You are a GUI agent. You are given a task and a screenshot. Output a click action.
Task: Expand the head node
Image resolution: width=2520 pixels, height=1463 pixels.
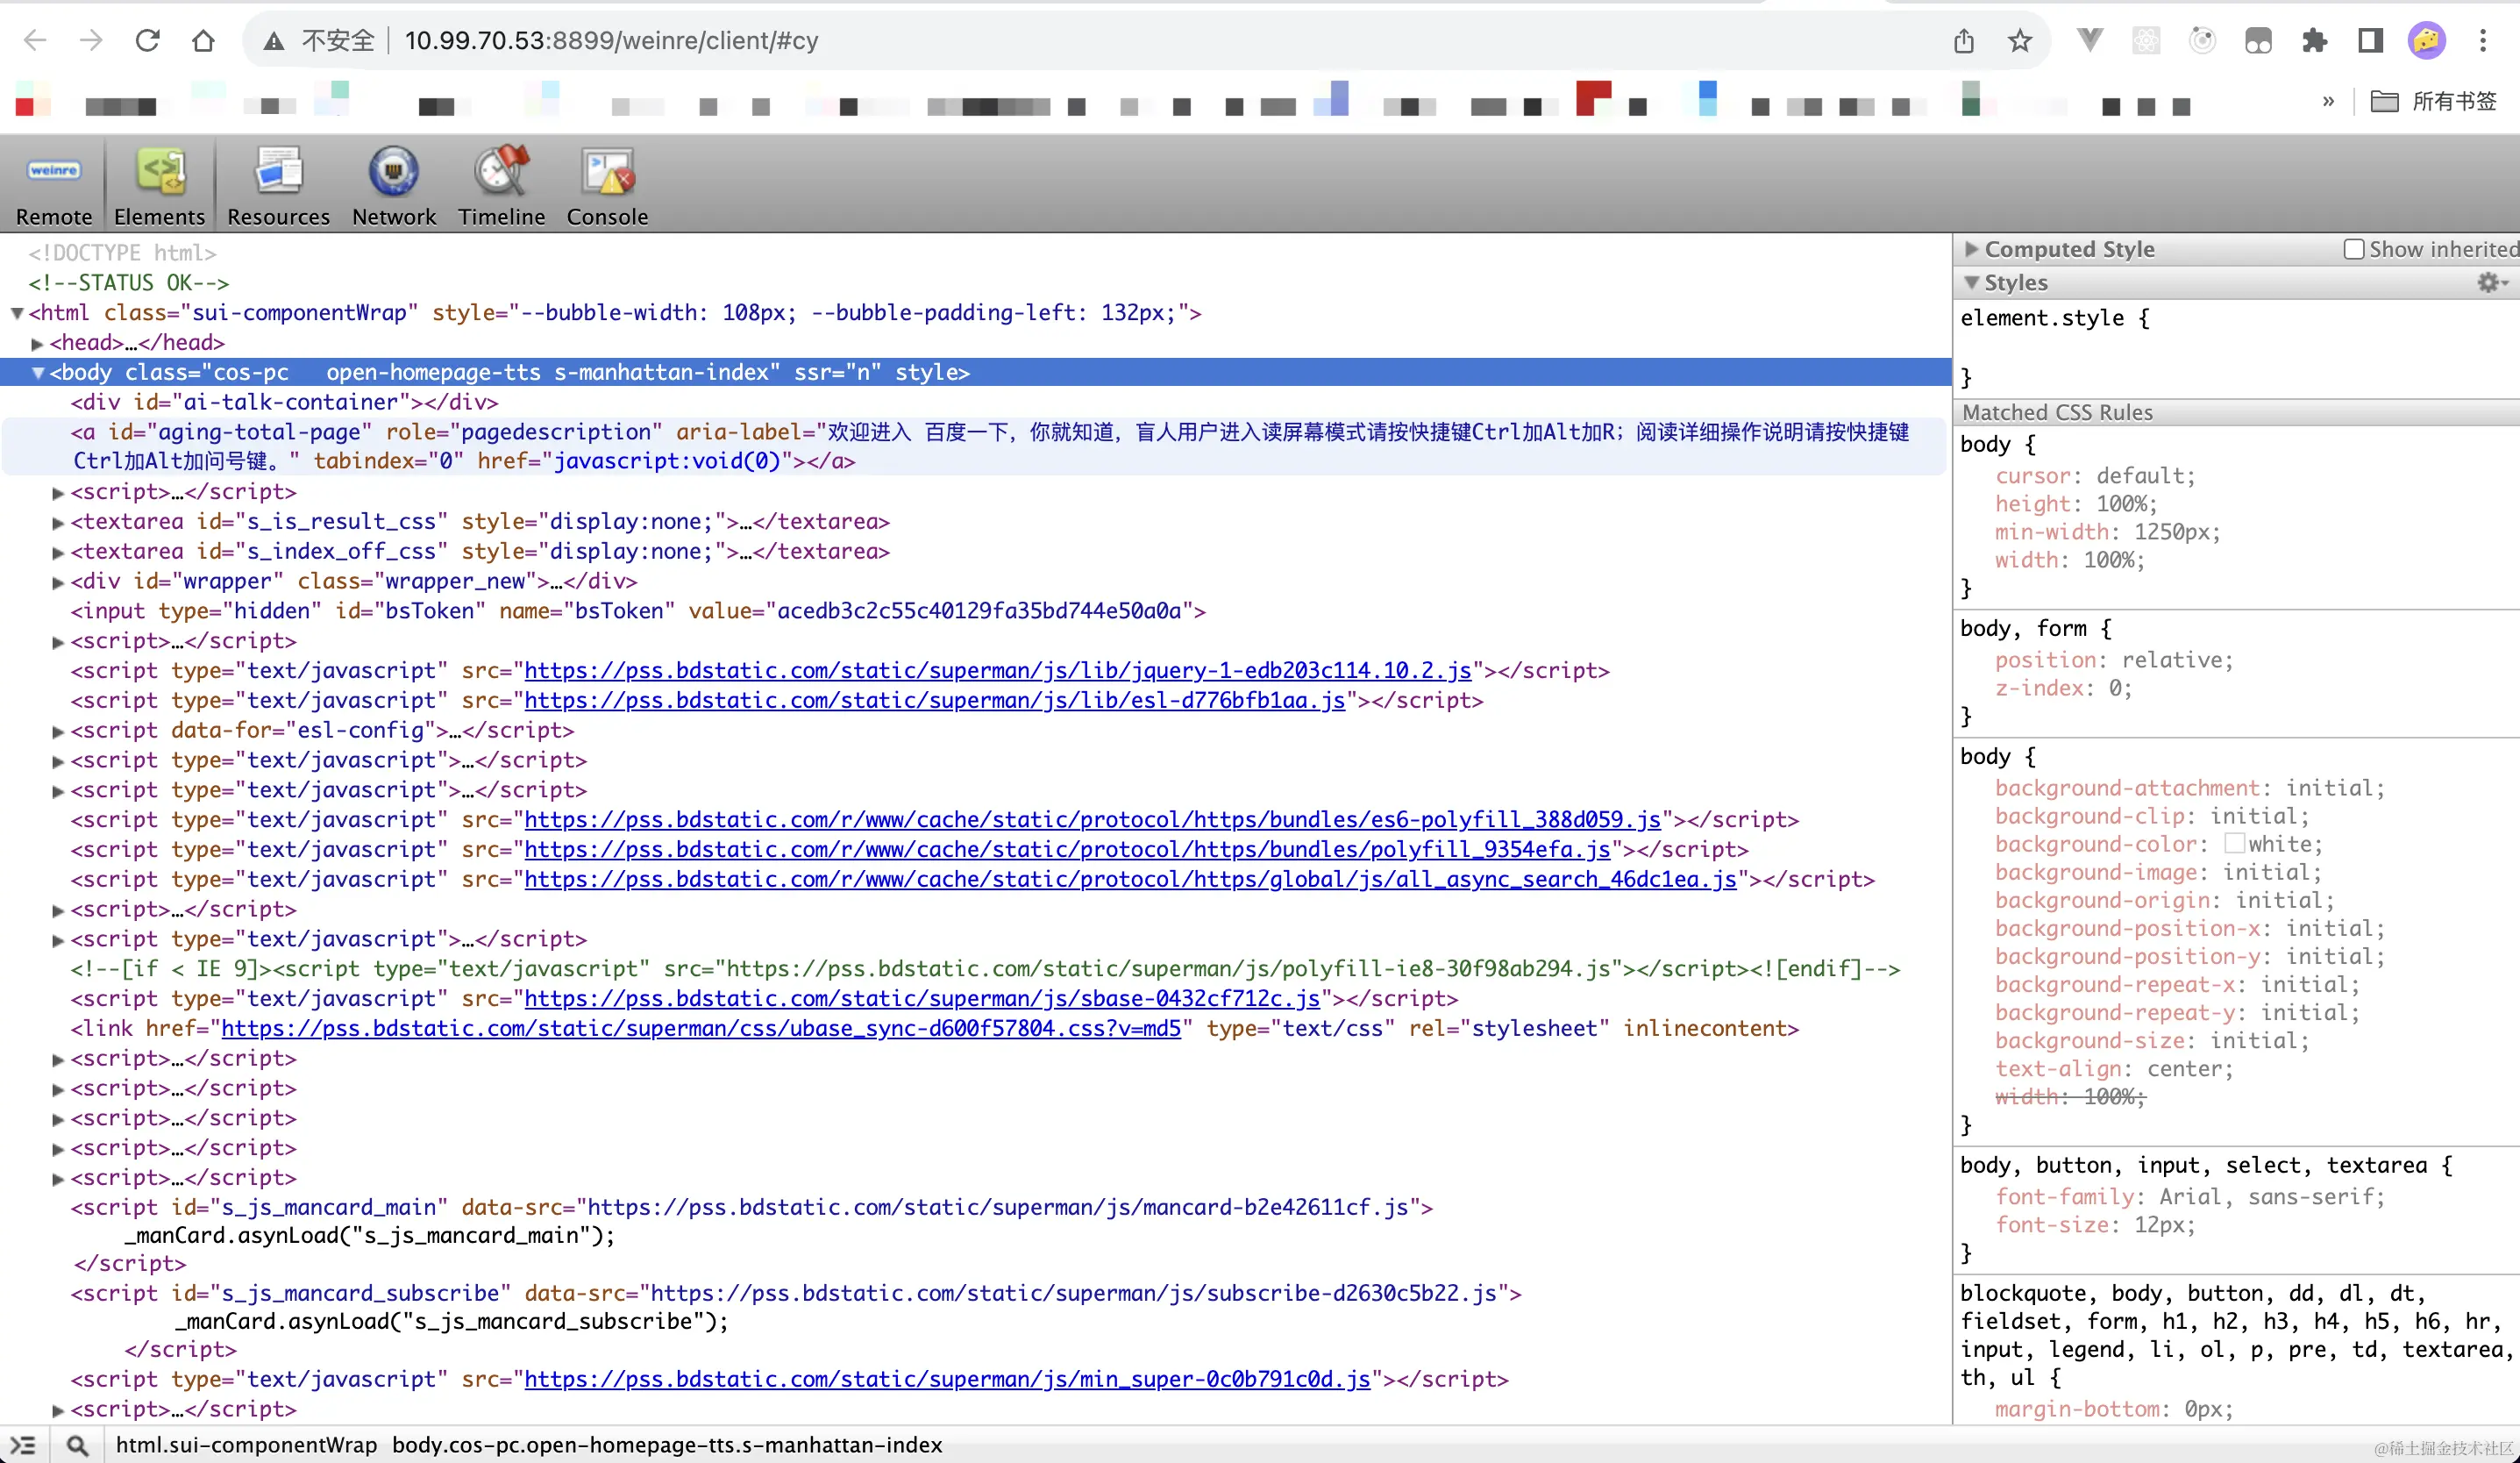pyautogui.click(x=38, y=343)
